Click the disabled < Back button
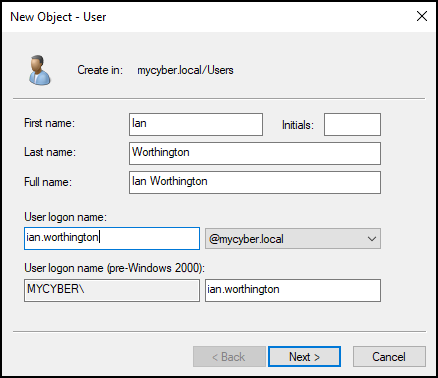This screenshot has height=378, width=438. click(x=229, y=357)
